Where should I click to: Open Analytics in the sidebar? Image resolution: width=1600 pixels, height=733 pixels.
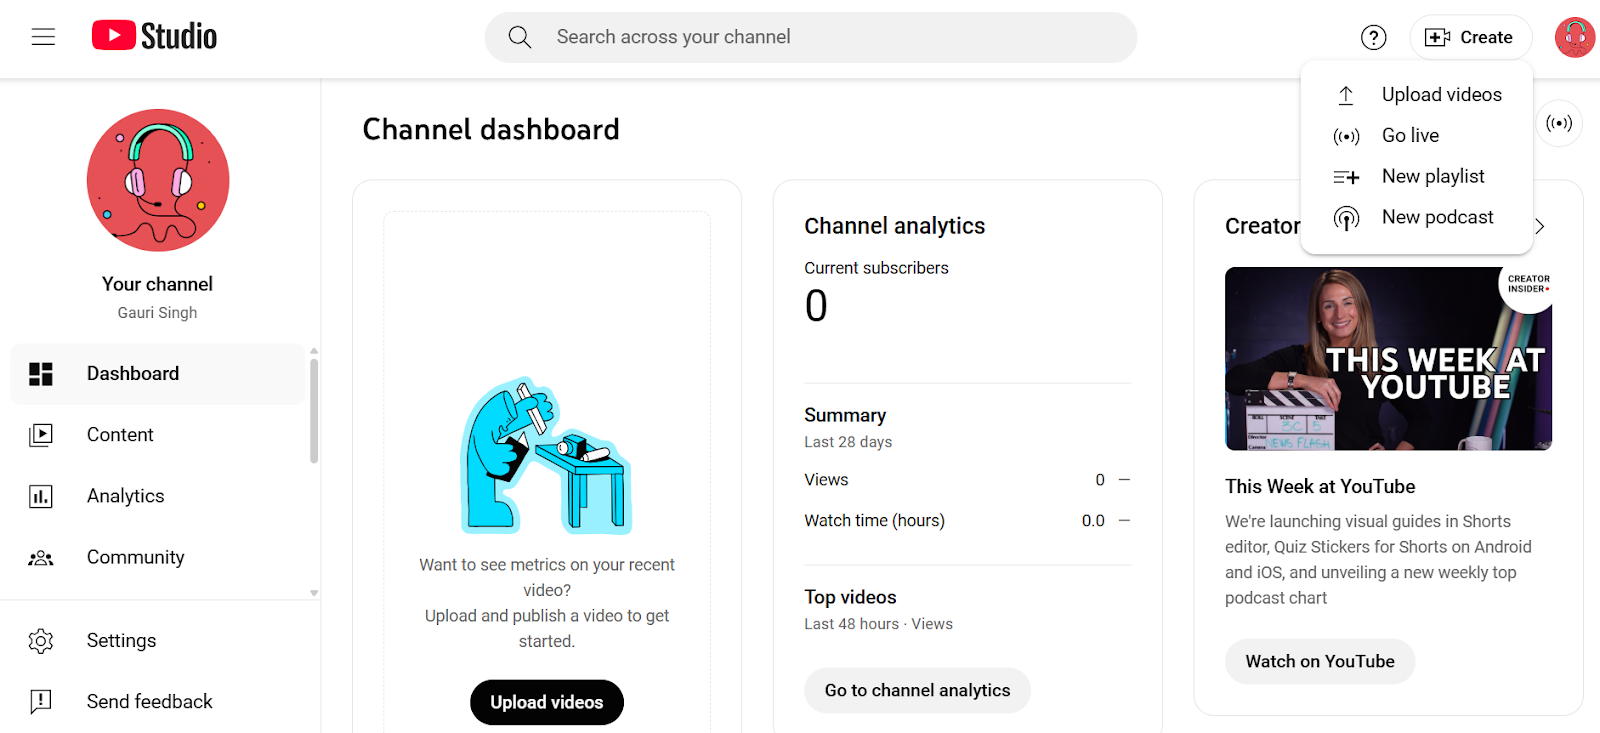click(x=158, y=496)
